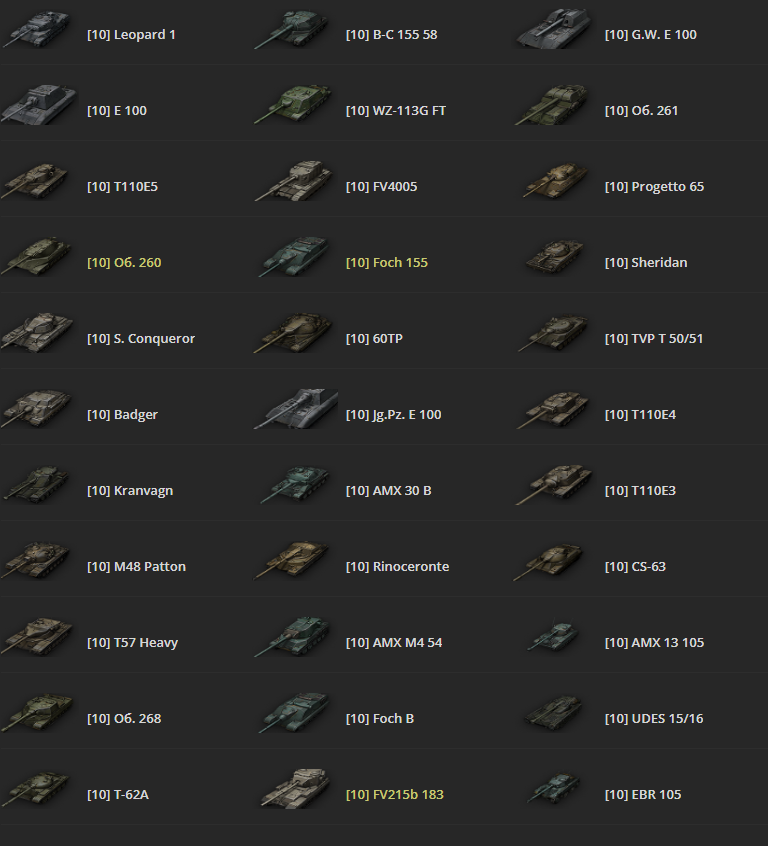Select the highlighted FV215b 183 label

click(395, 795)
